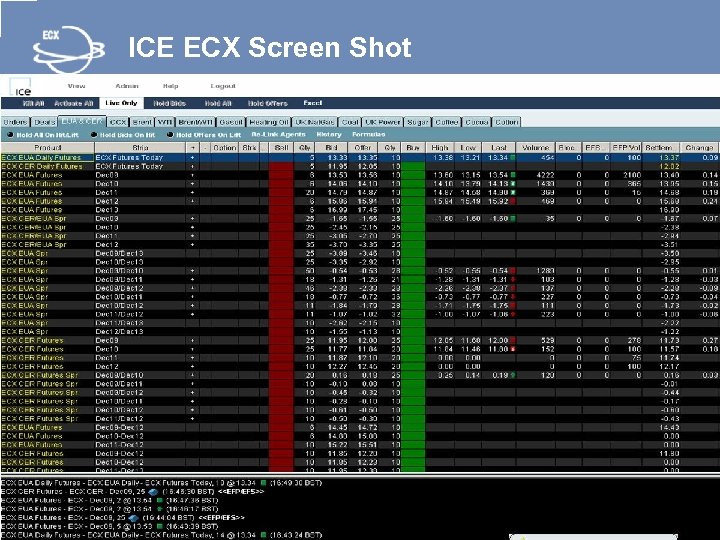This screenshot has height=540, width=720.
Task: Expand the ECX CER Futures Spr Dec09/Dec10 row plus
Action: pos(192,375)
